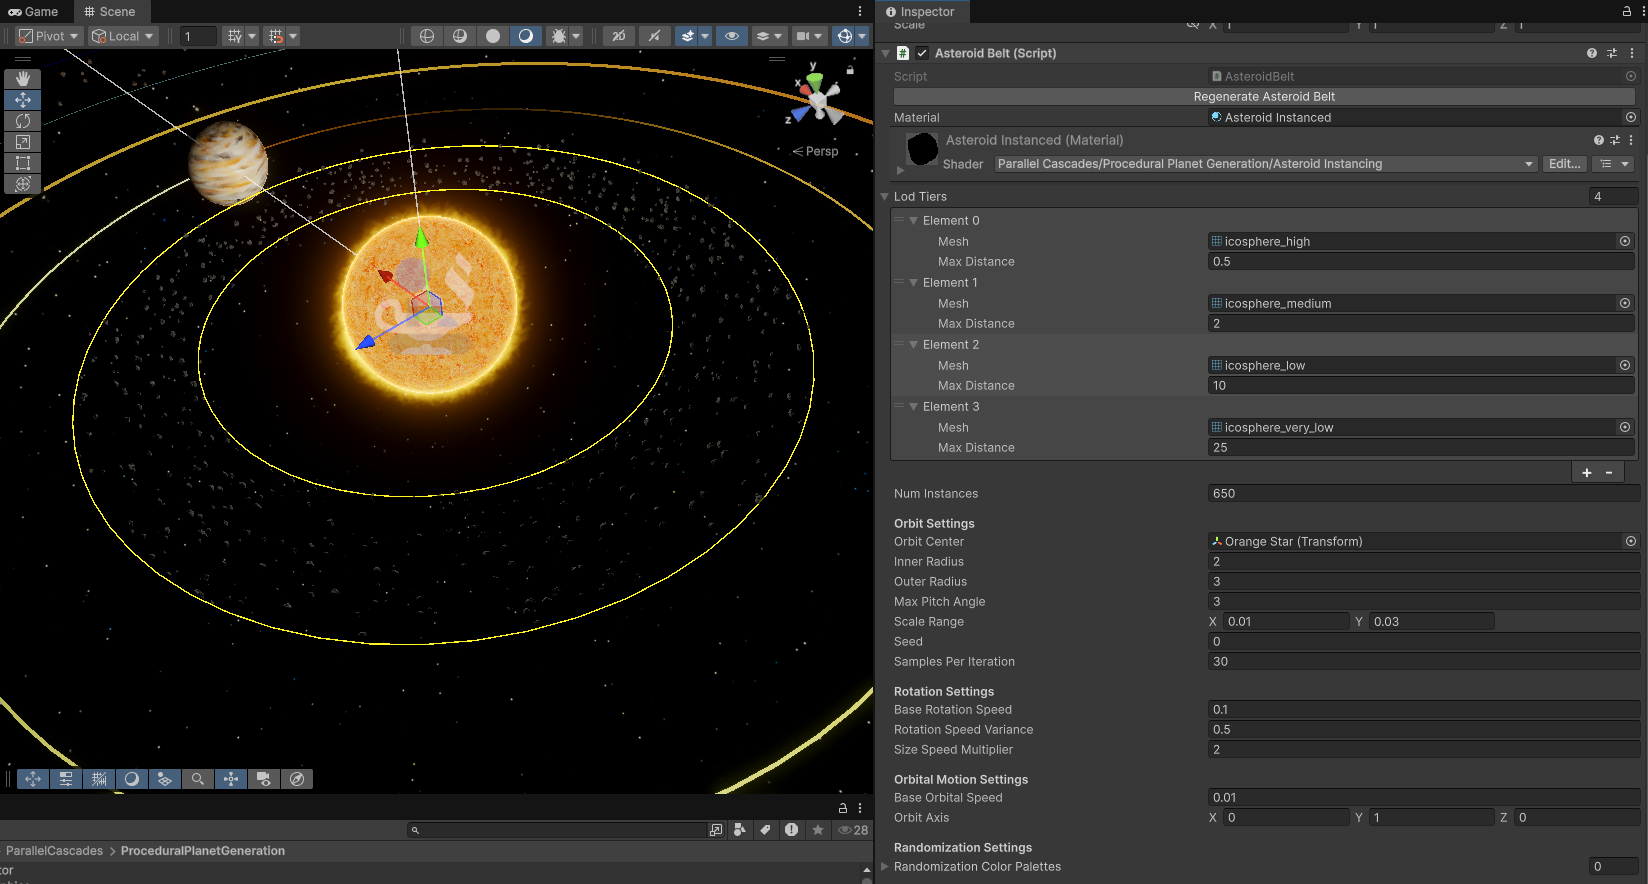The height and width of the screenshot is (884, 1648).
Task: Switch to the Game tab
Action: pyautogui.click(x=34, y=12)
